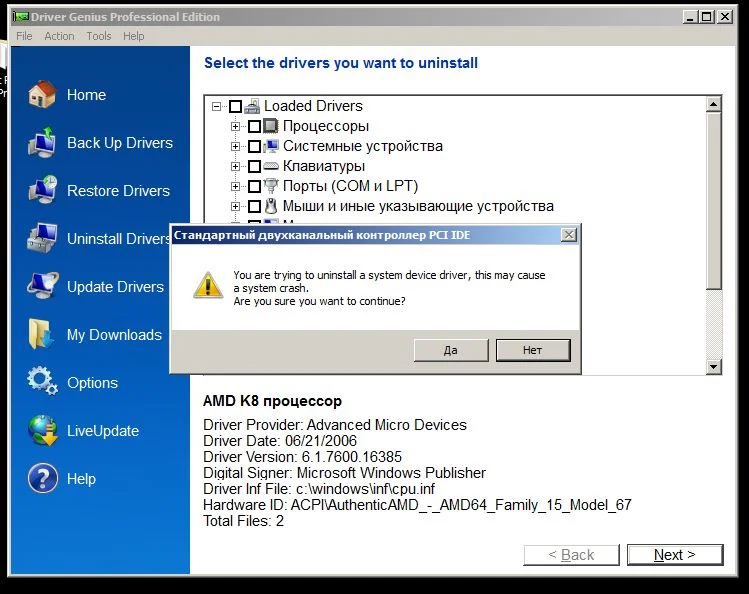Check the Мыши и иные указывающие устройства checkbox
749x594 pixels.
[x=255, y=206]
